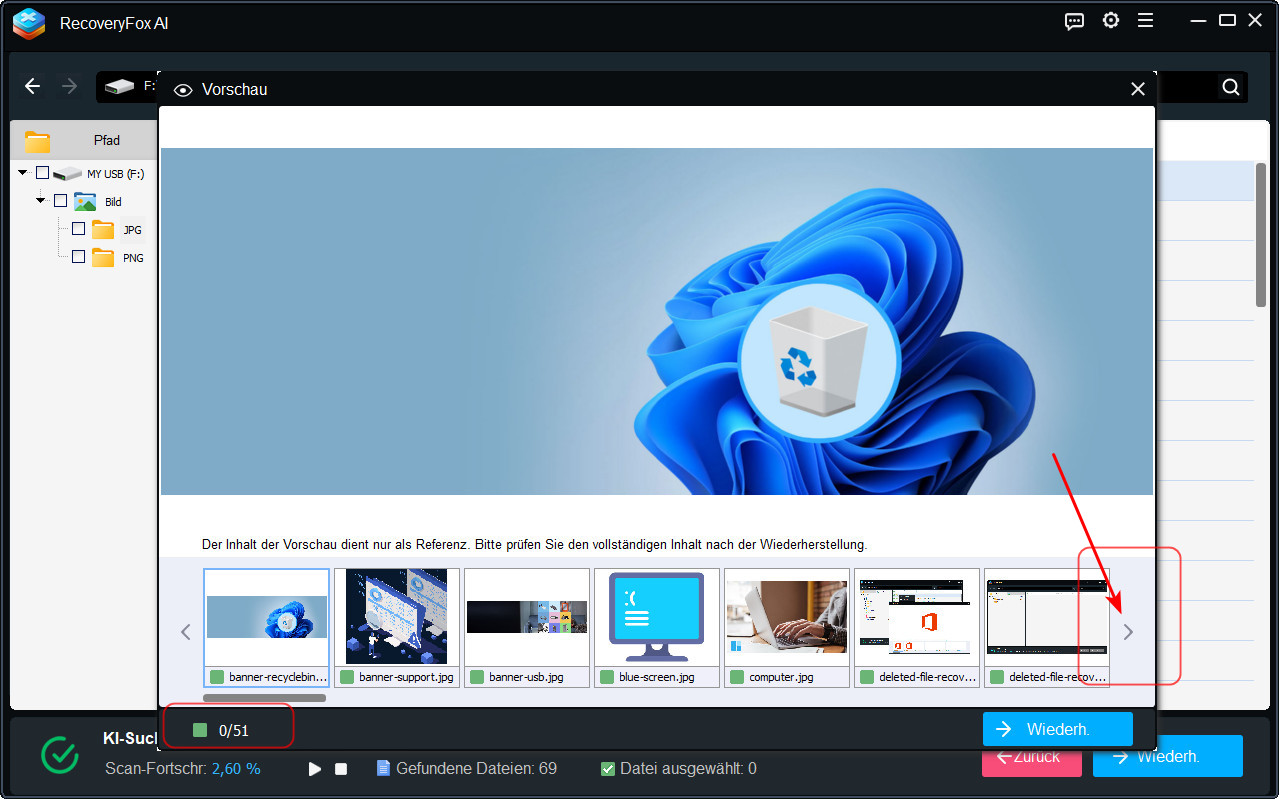Viewport: 1279px width, 799px height.
Task: Tick the JPG folder checkbox
Action: coord(78,229)
